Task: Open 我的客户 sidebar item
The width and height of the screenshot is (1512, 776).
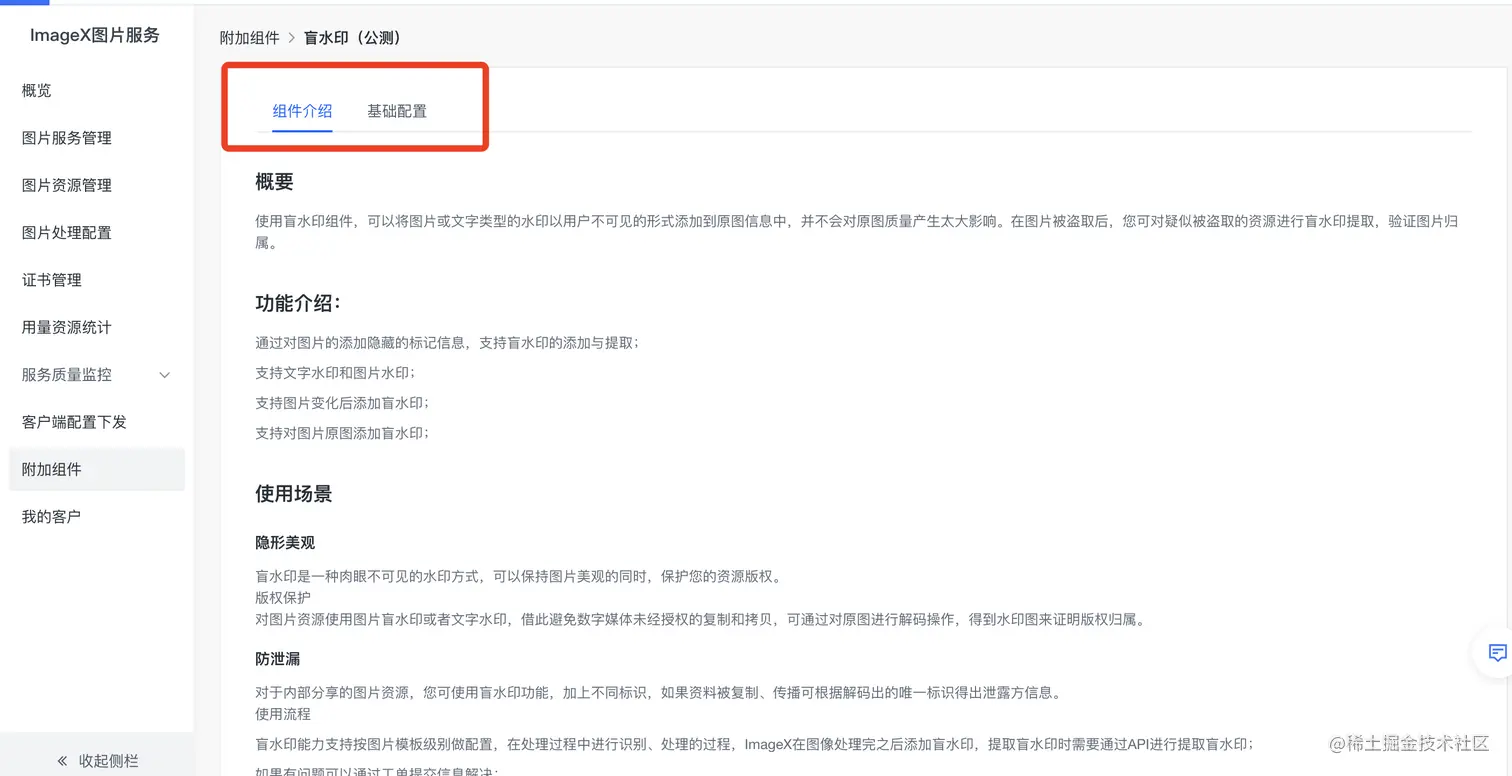Action: click(x=52, y=517)
